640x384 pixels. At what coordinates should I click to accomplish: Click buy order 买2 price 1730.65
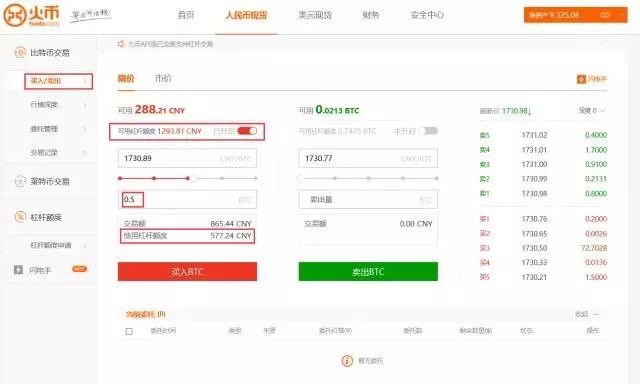[534, 234]
